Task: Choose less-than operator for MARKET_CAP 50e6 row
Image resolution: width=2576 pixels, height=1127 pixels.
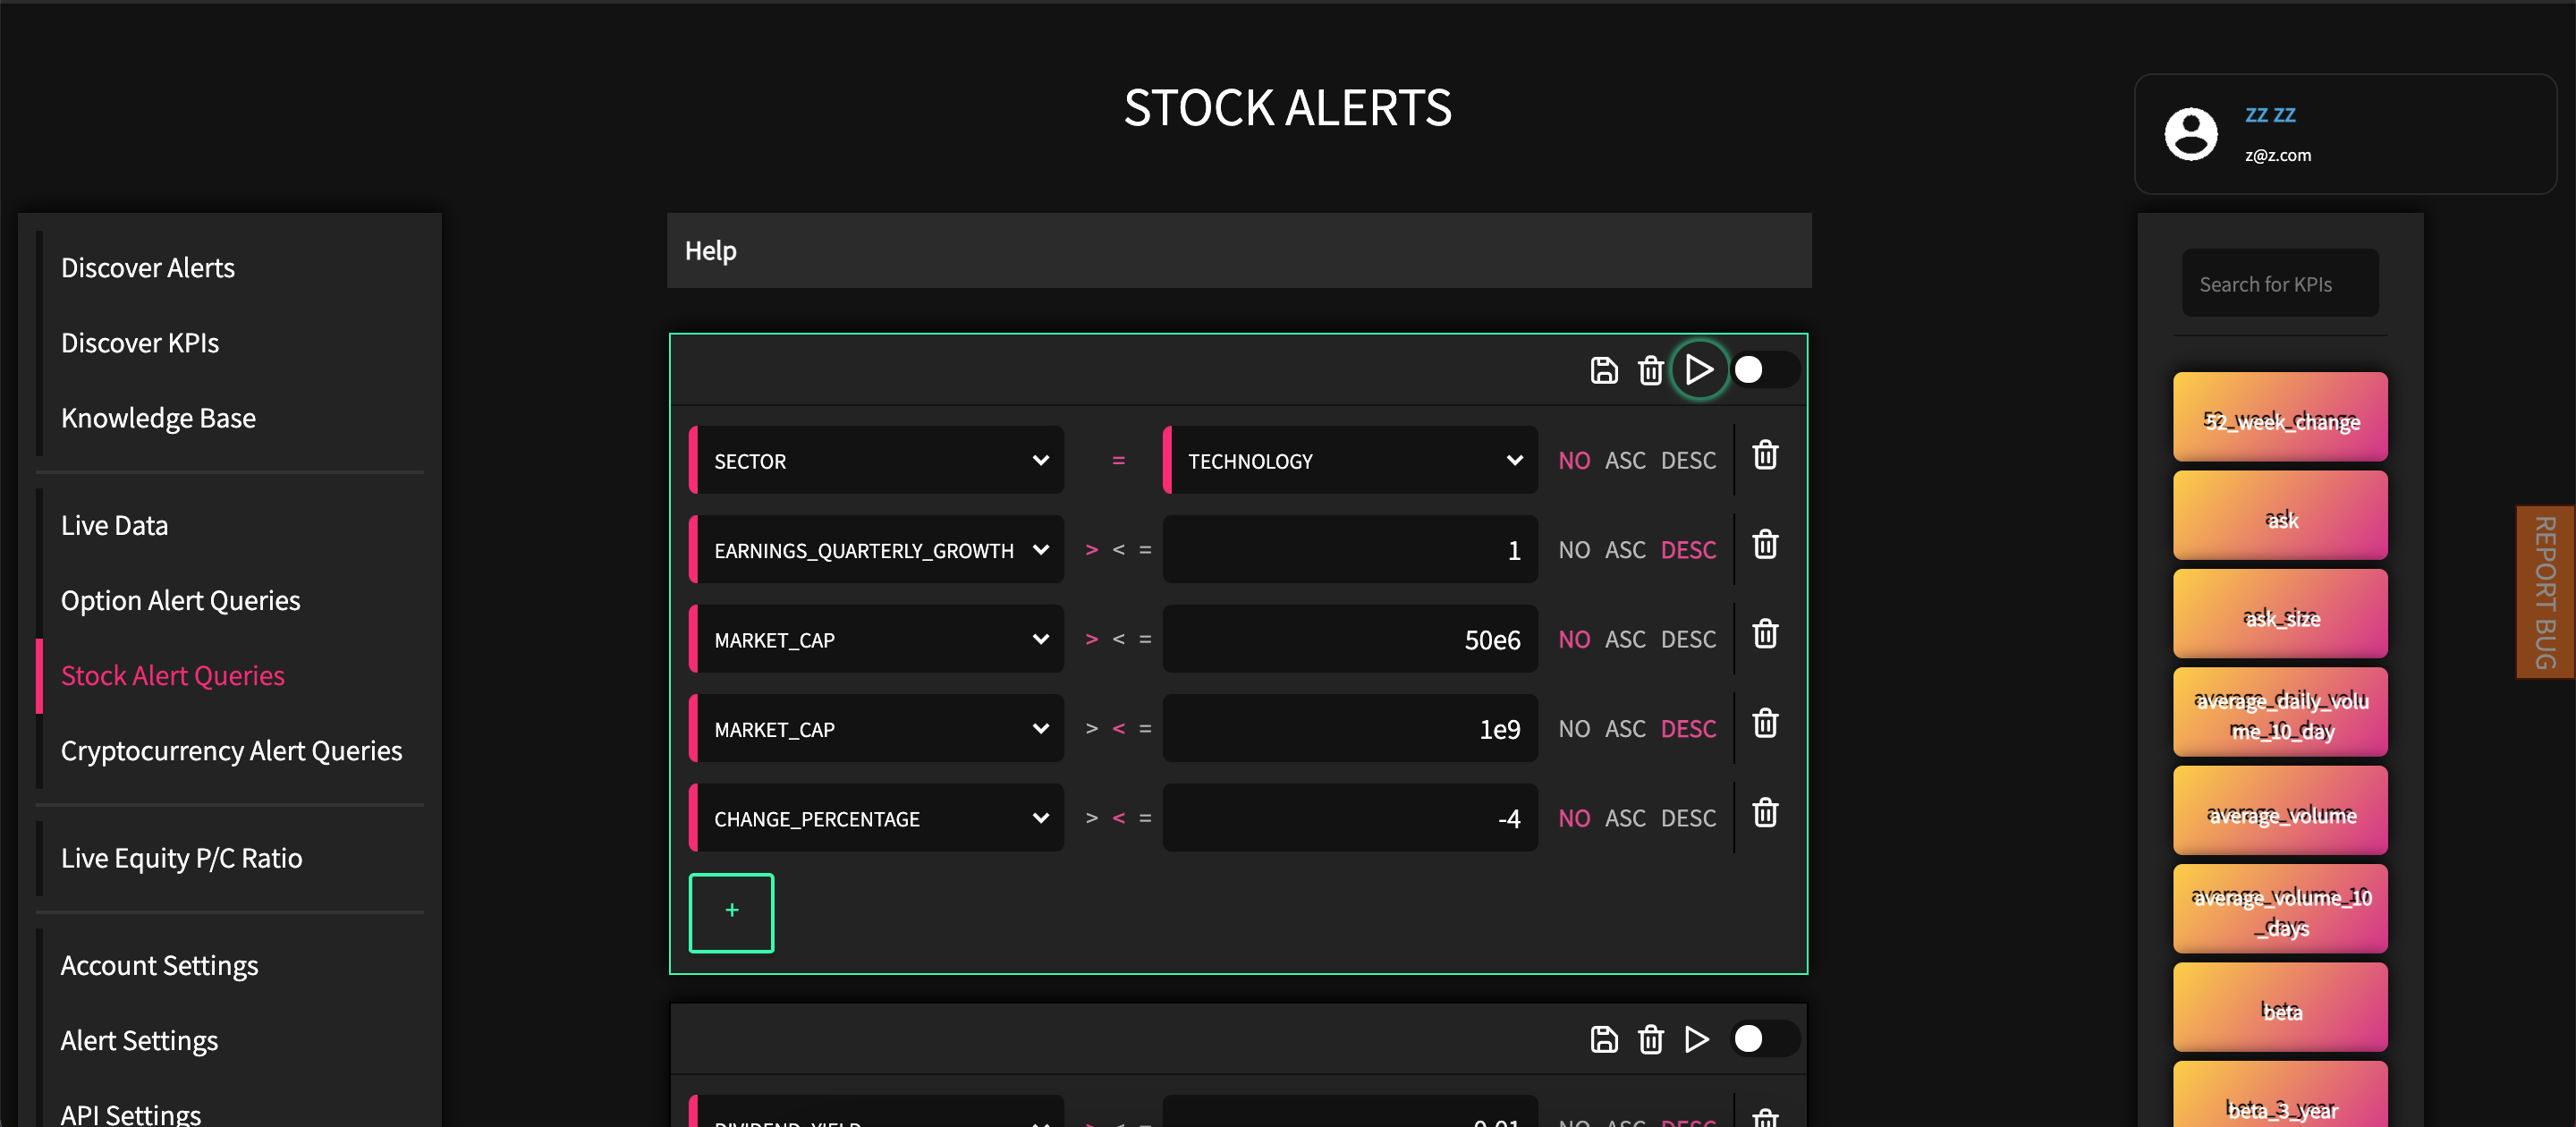Action: (x=1119, y=639)
